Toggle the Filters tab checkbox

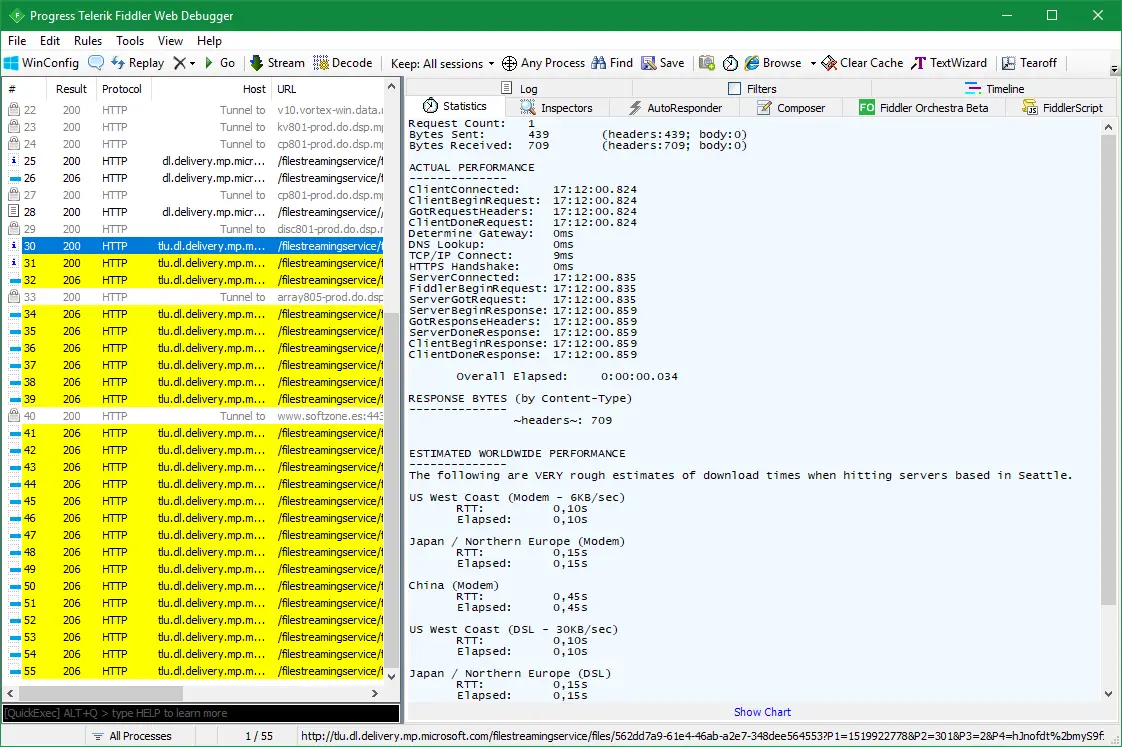click(735, 89)
